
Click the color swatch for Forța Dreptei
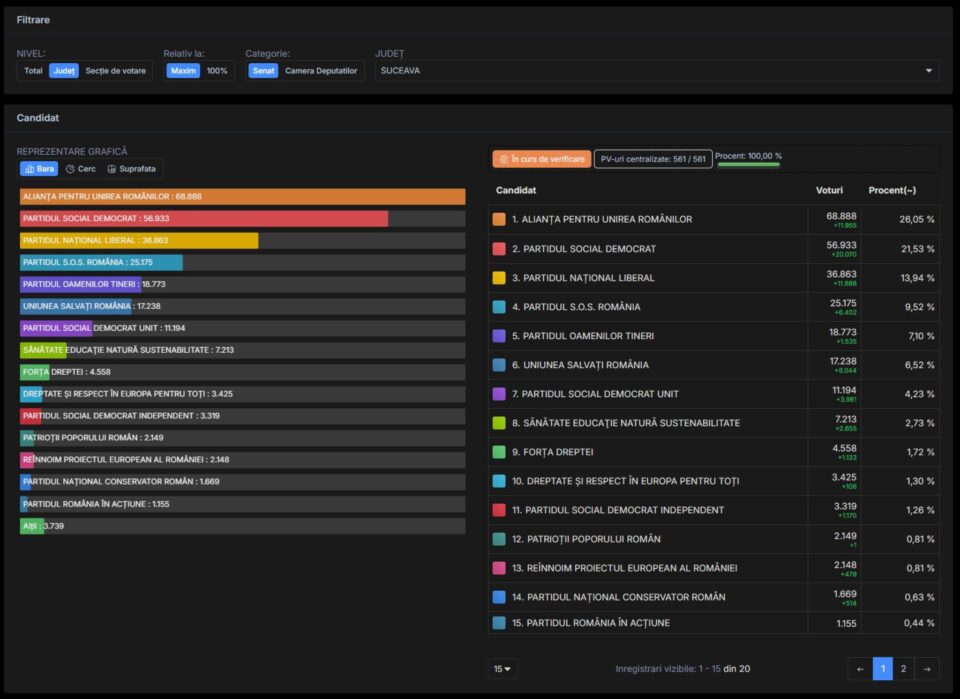coord(499,452)
